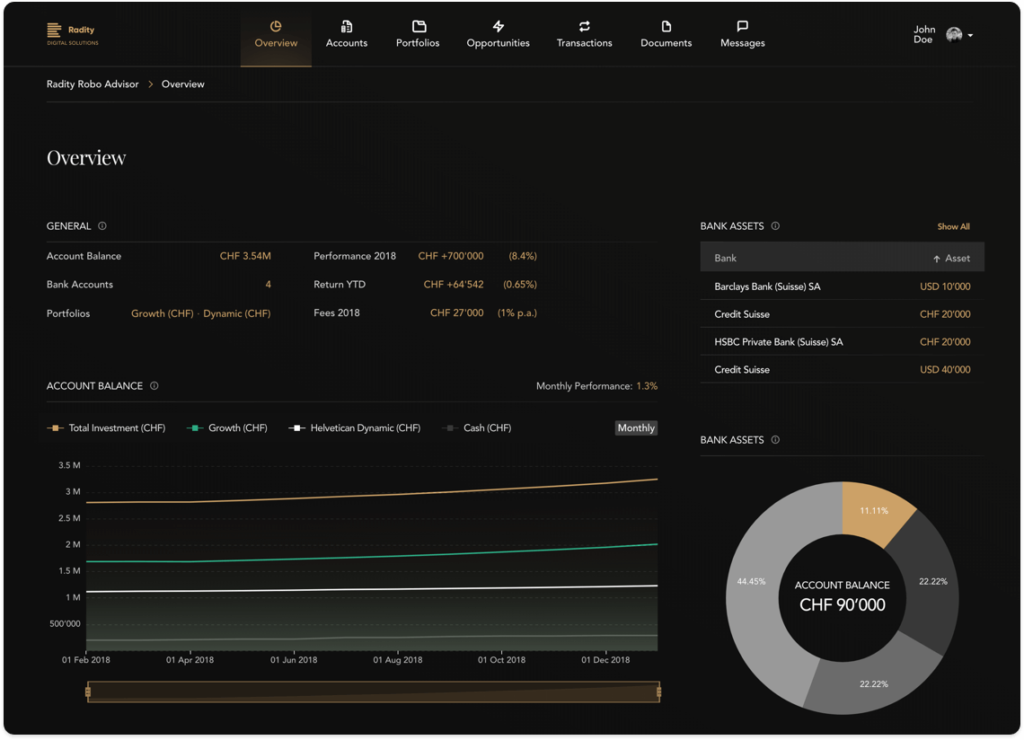The width and height of the screenshot is (1024, 740).
Task: Click info icon beside ACCOUNT BALANCE heading
Action: click(x=154, y=386)
